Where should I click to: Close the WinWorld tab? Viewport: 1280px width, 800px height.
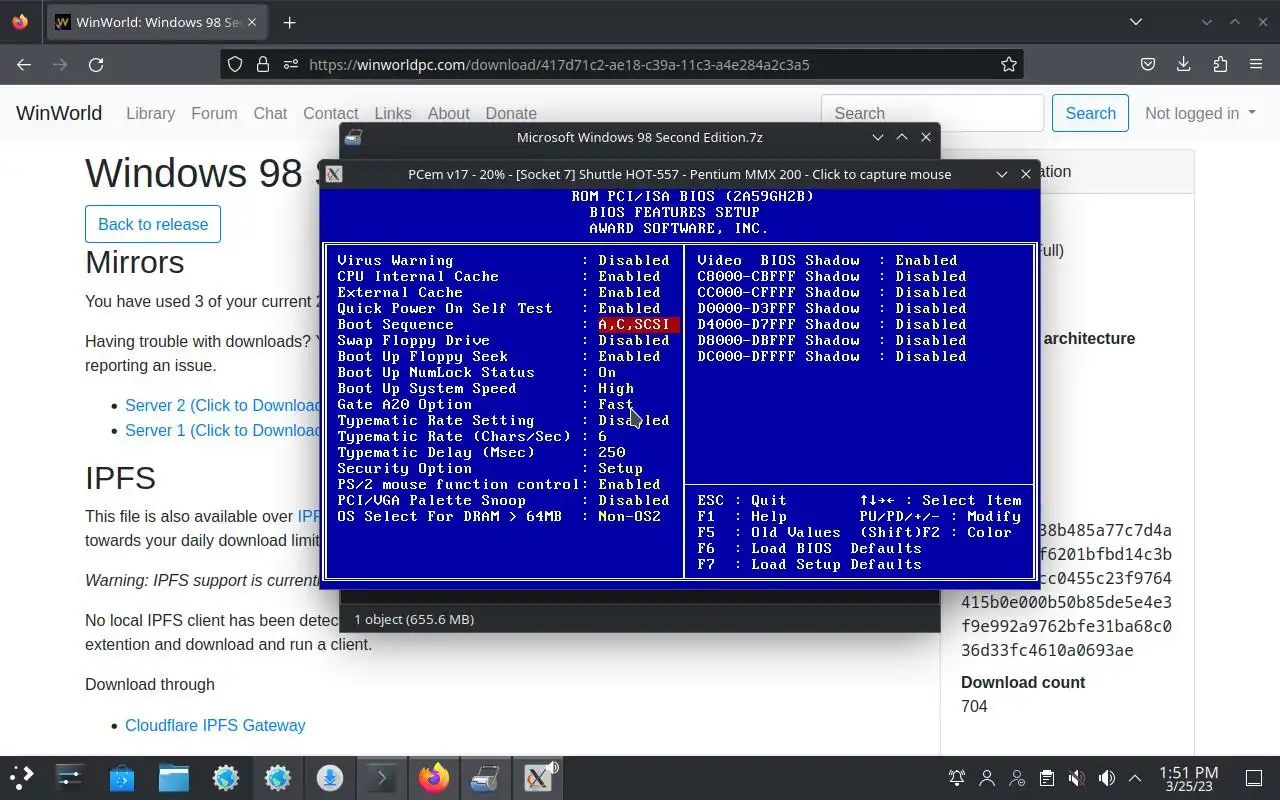(254, 22)
